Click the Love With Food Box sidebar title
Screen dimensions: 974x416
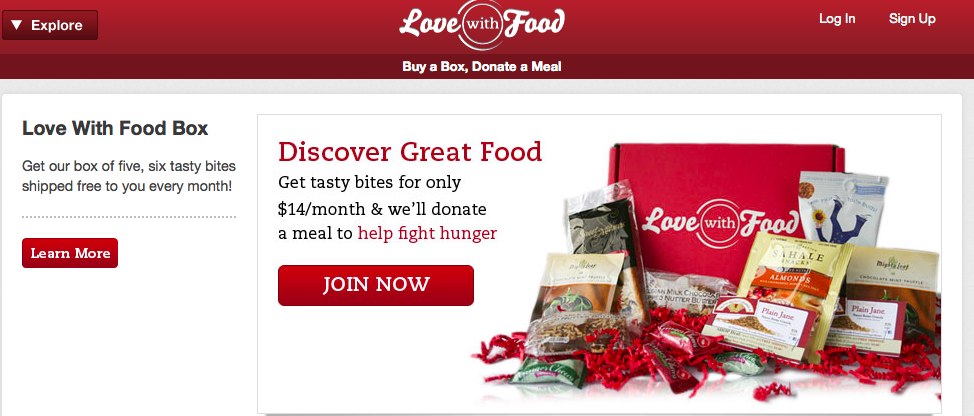(115, 129)
